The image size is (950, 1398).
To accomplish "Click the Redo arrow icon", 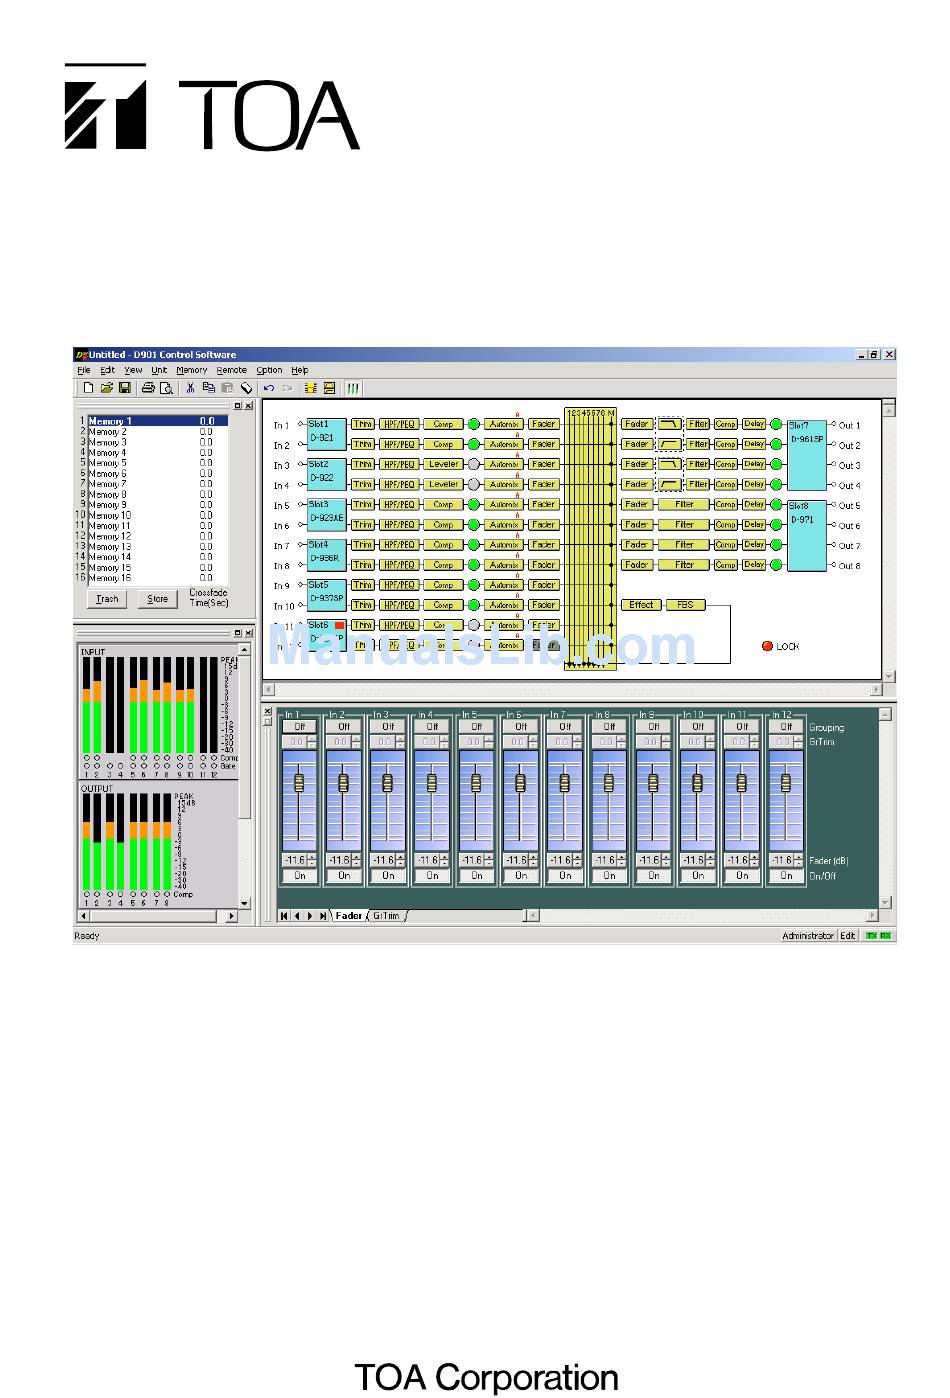I will (x=288, y=388).
